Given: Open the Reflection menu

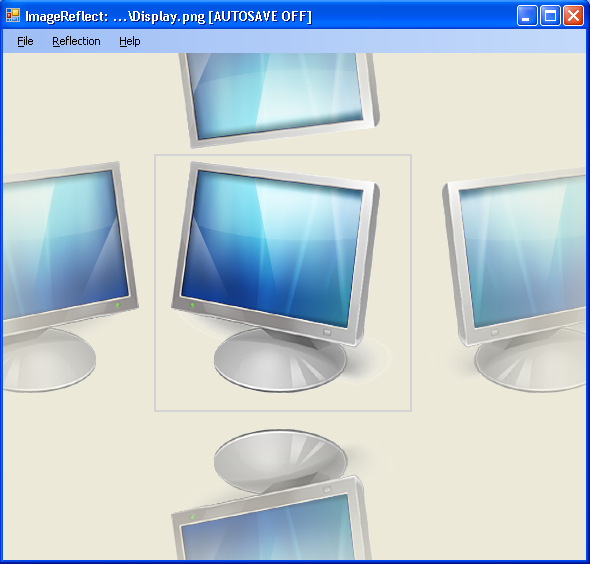Looking at the screenshot, I should [x=76, y=41].
